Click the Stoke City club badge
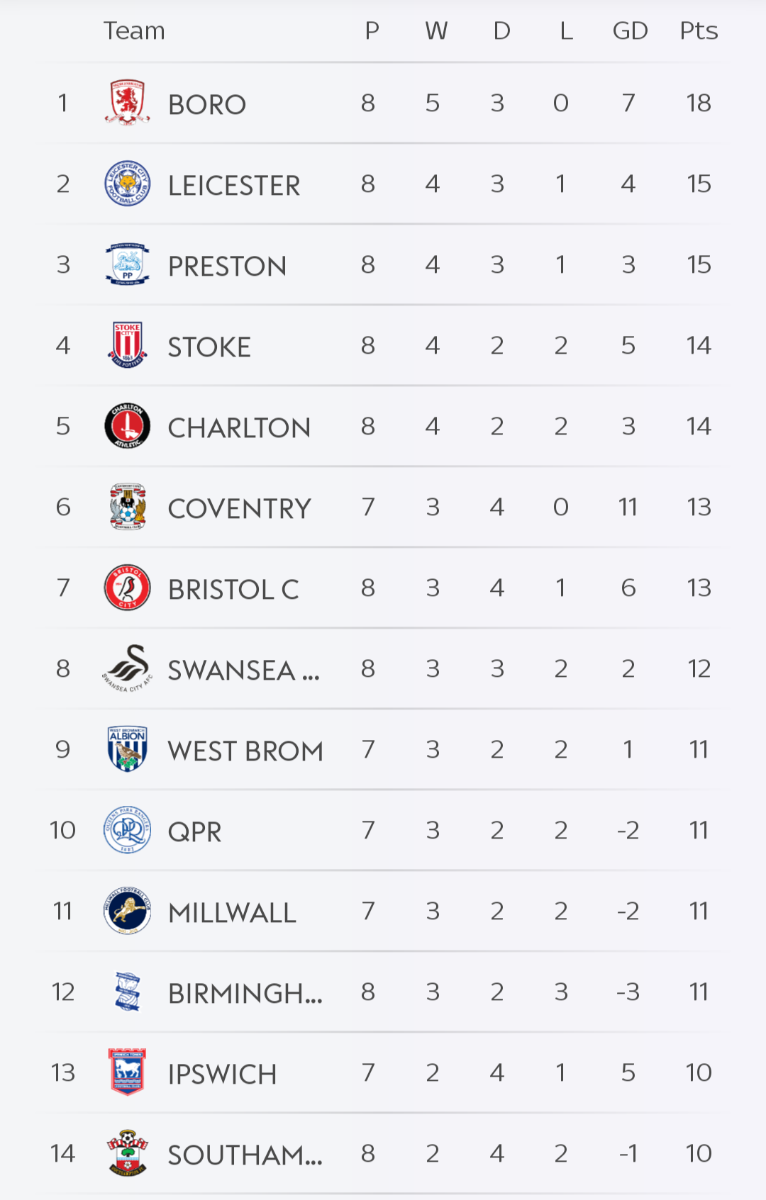The width and height of the screenshot is (766, 1200). (x=128, y=346)
